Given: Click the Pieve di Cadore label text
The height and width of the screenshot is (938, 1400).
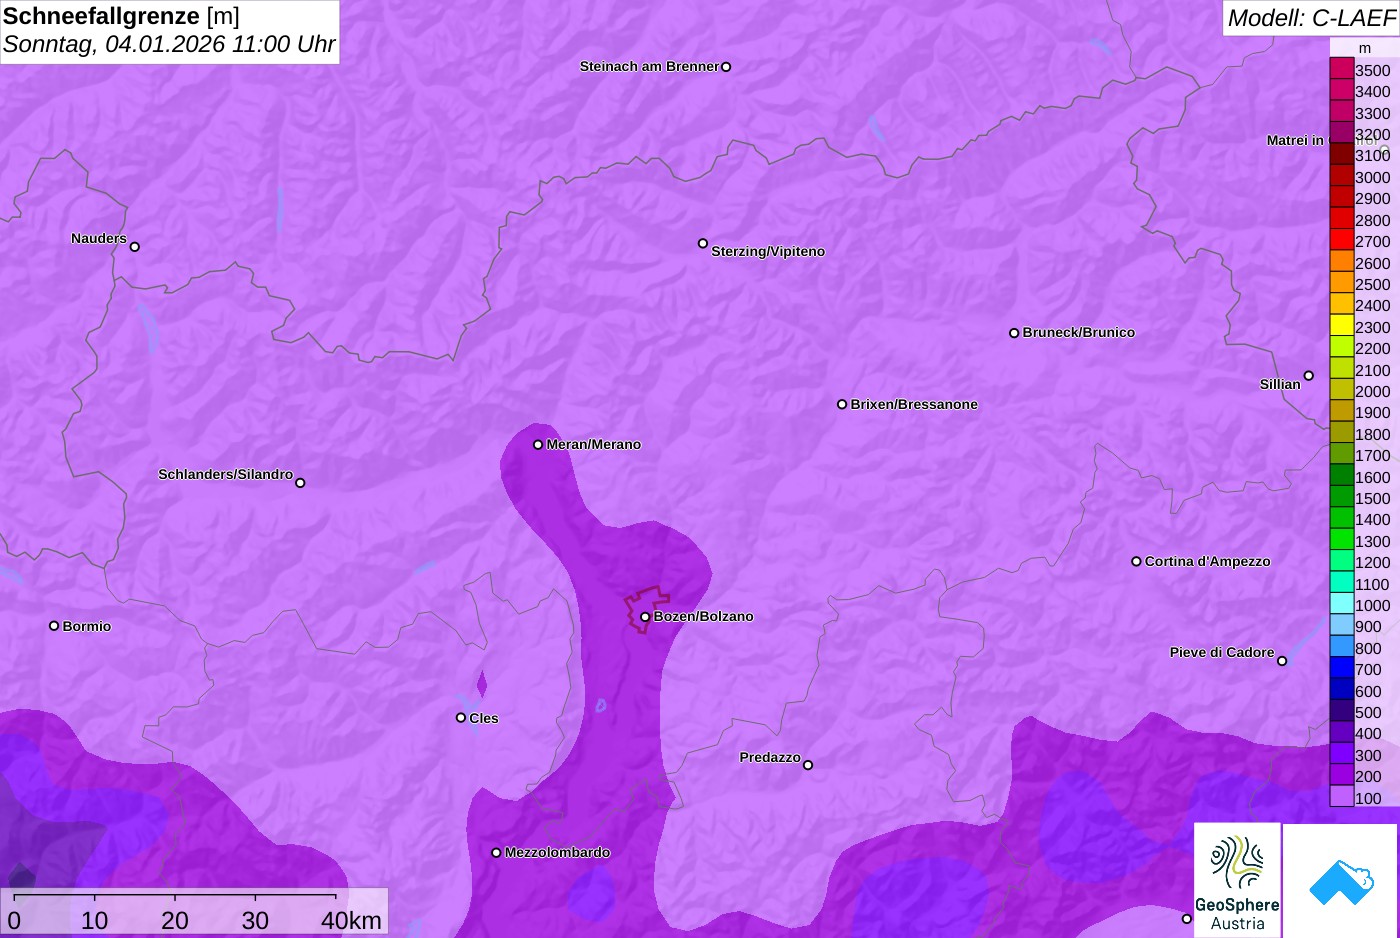Looking at the screenshot, I should [1222, 652].
